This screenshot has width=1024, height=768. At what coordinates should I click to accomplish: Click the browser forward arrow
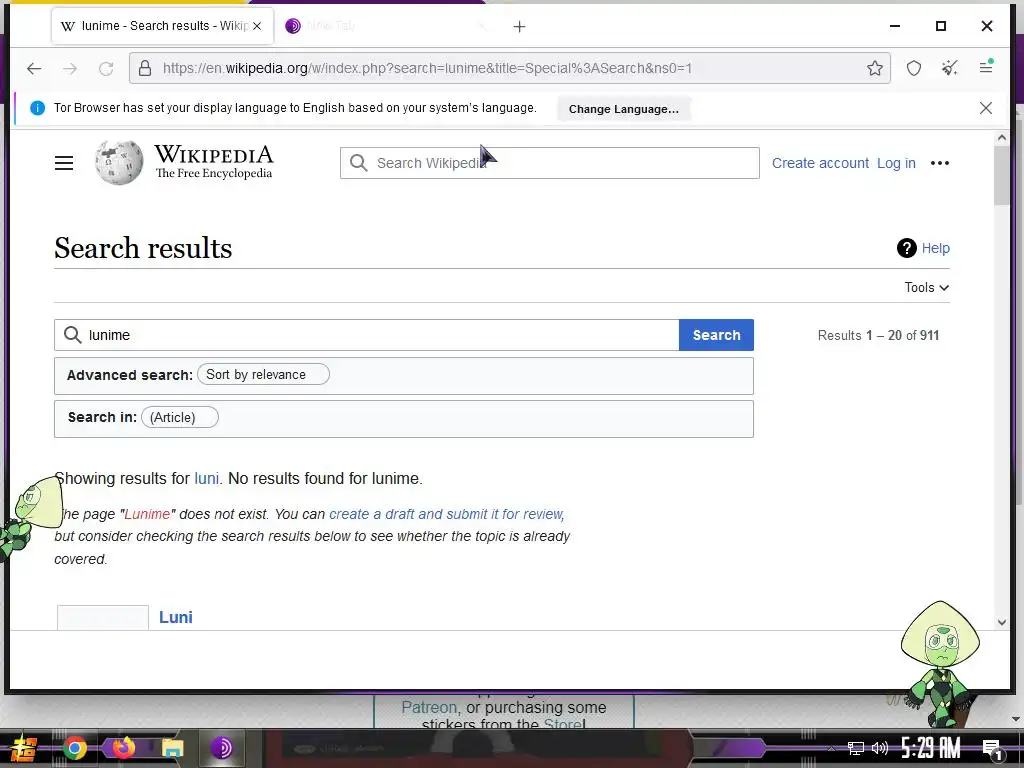(x=70, y=68)
